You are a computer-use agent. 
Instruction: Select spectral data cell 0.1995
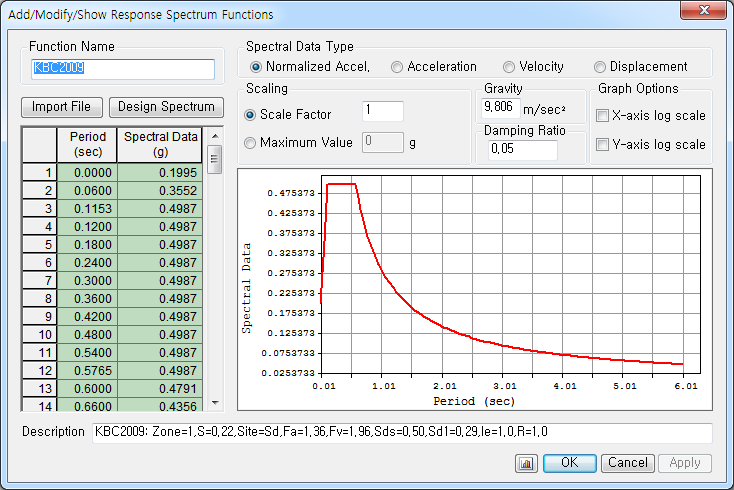tap(160, 173)
